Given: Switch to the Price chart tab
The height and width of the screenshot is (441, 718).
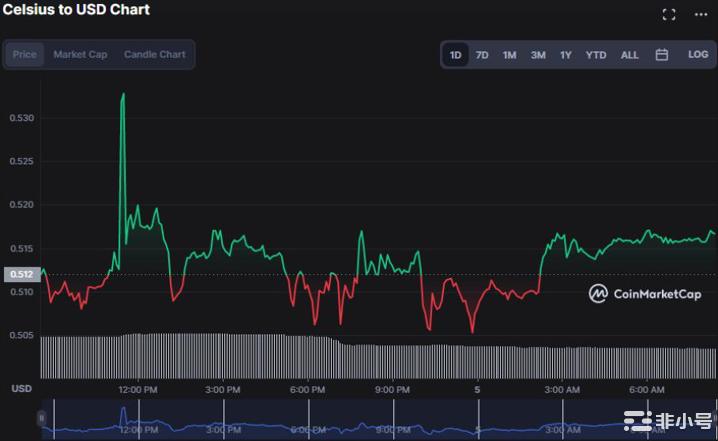Looking at the screenshot, I should click(25, 54).
